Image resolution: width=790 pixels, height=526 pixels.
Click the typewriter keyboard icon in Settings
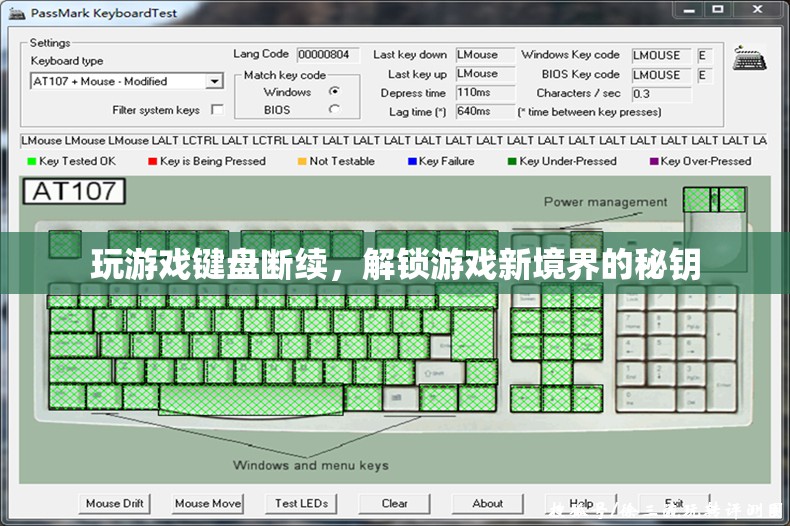[x=749, y=58]
